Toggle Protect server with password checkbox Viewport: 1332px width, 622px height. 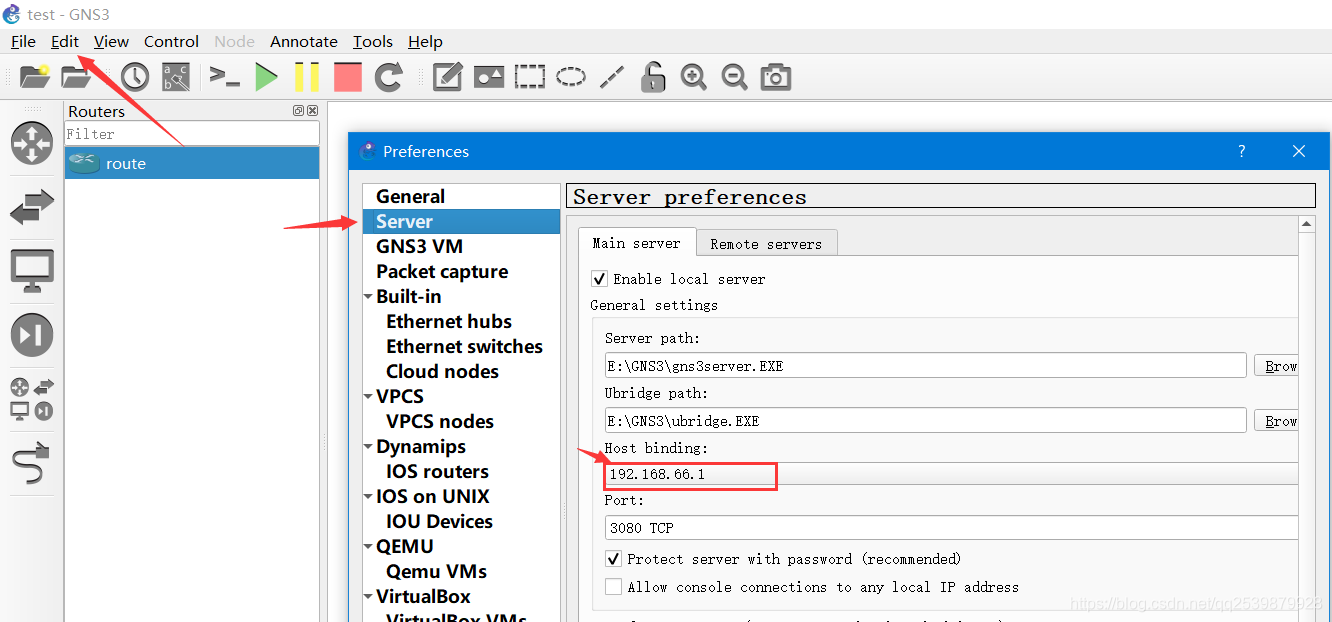613,559
